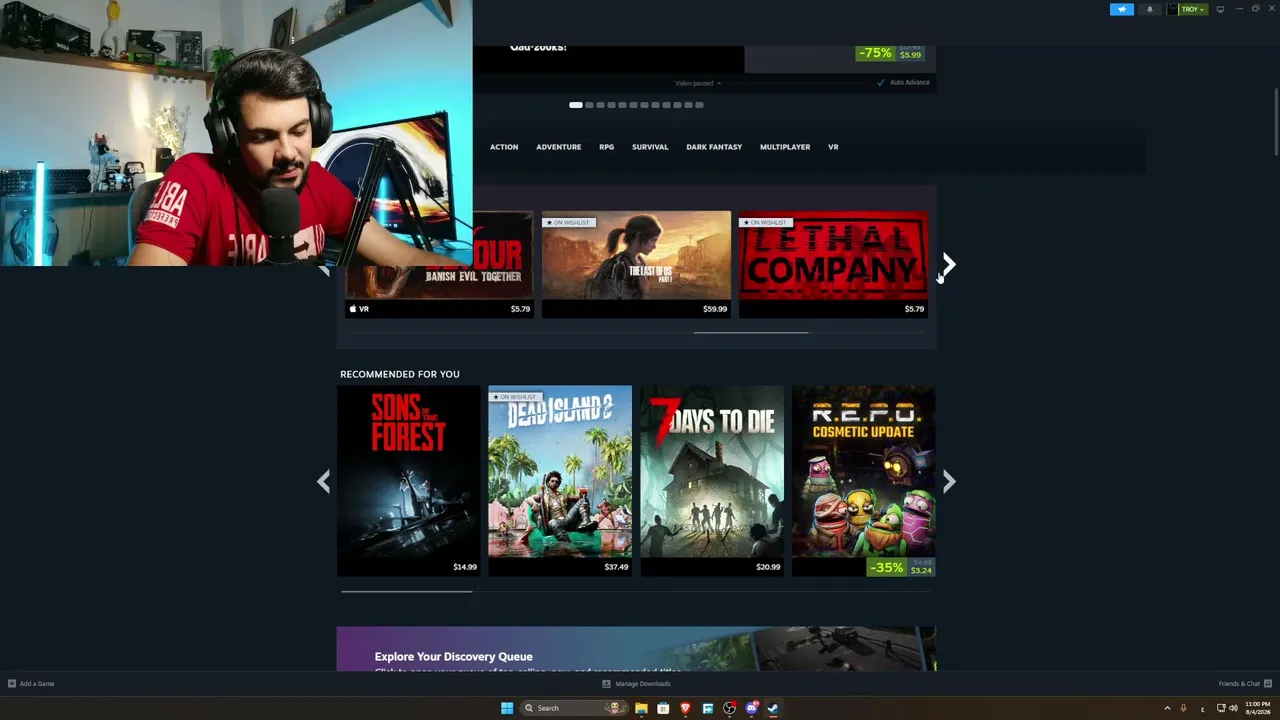
Task: Click the user avatar beside TROY
Action: pos(1173,9)
